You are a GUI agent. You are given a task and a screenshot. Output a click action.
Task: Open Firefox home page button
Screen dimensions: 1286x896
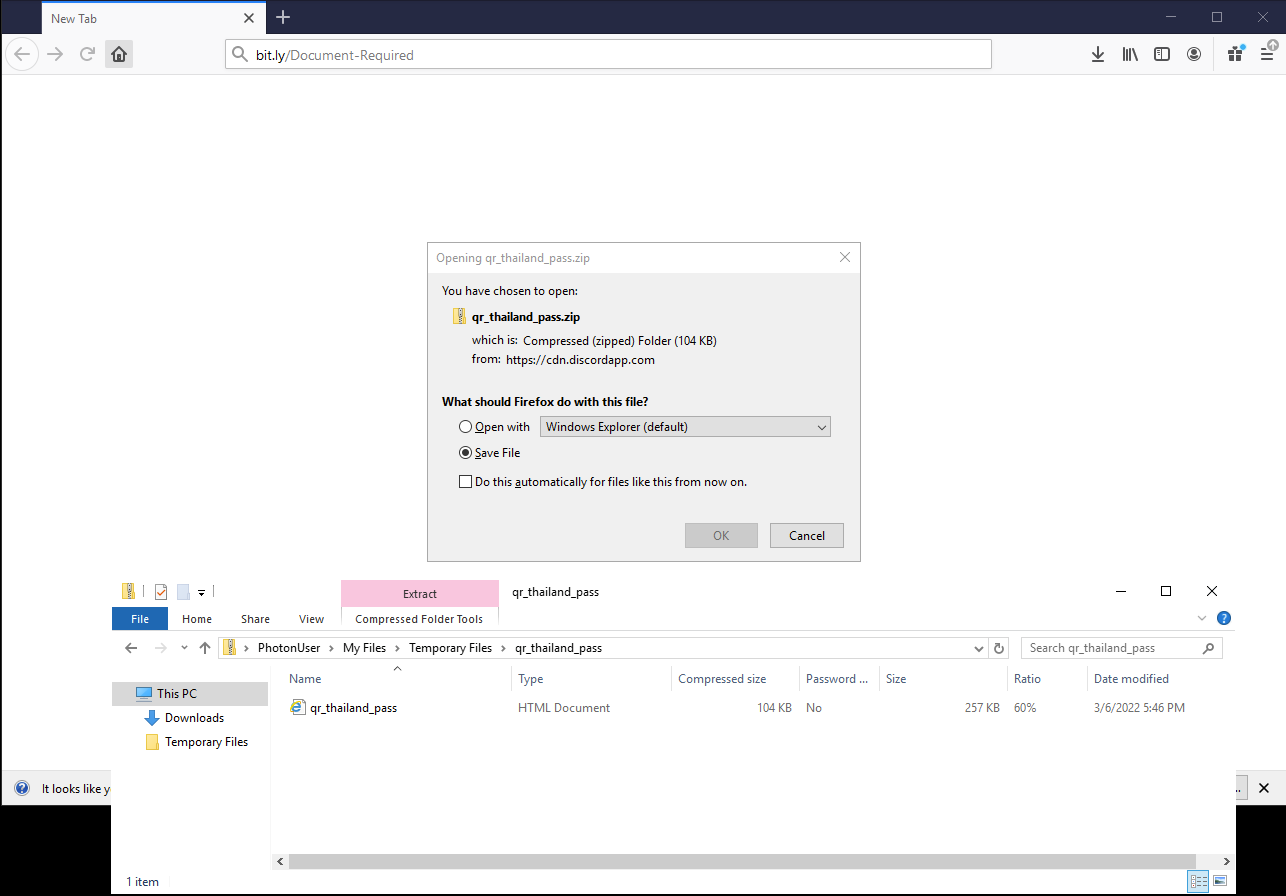(x=119, y=54)
